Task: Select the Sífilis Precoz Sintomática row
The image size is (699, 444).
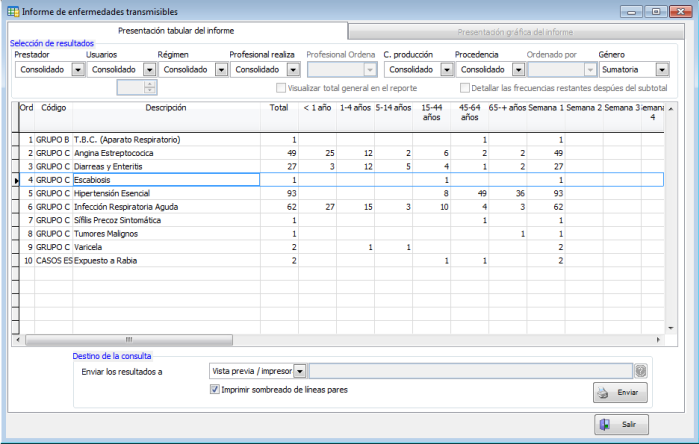Action: [341, 220]
